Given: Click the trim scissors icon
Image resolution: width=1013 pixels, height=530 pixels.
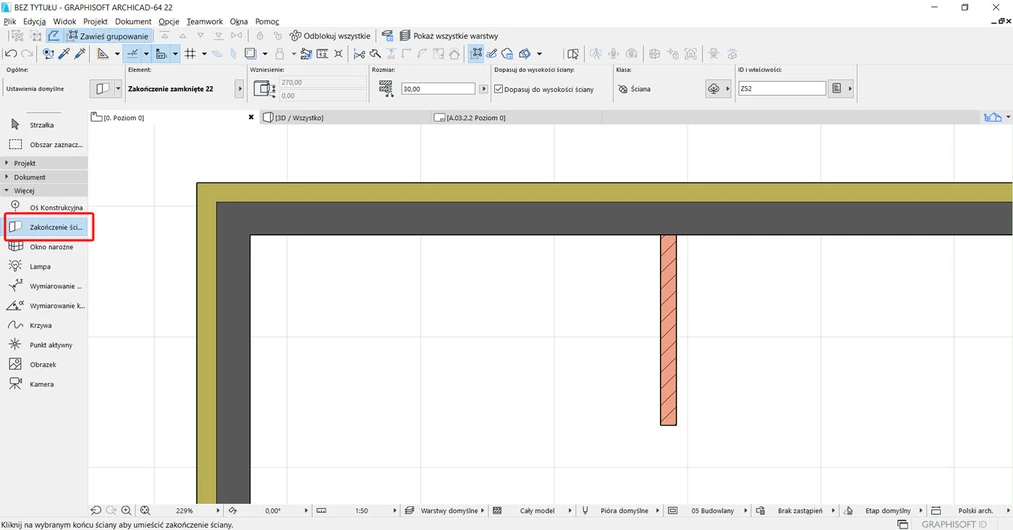Looking at the screenshot, I should [x=359, y=54].
